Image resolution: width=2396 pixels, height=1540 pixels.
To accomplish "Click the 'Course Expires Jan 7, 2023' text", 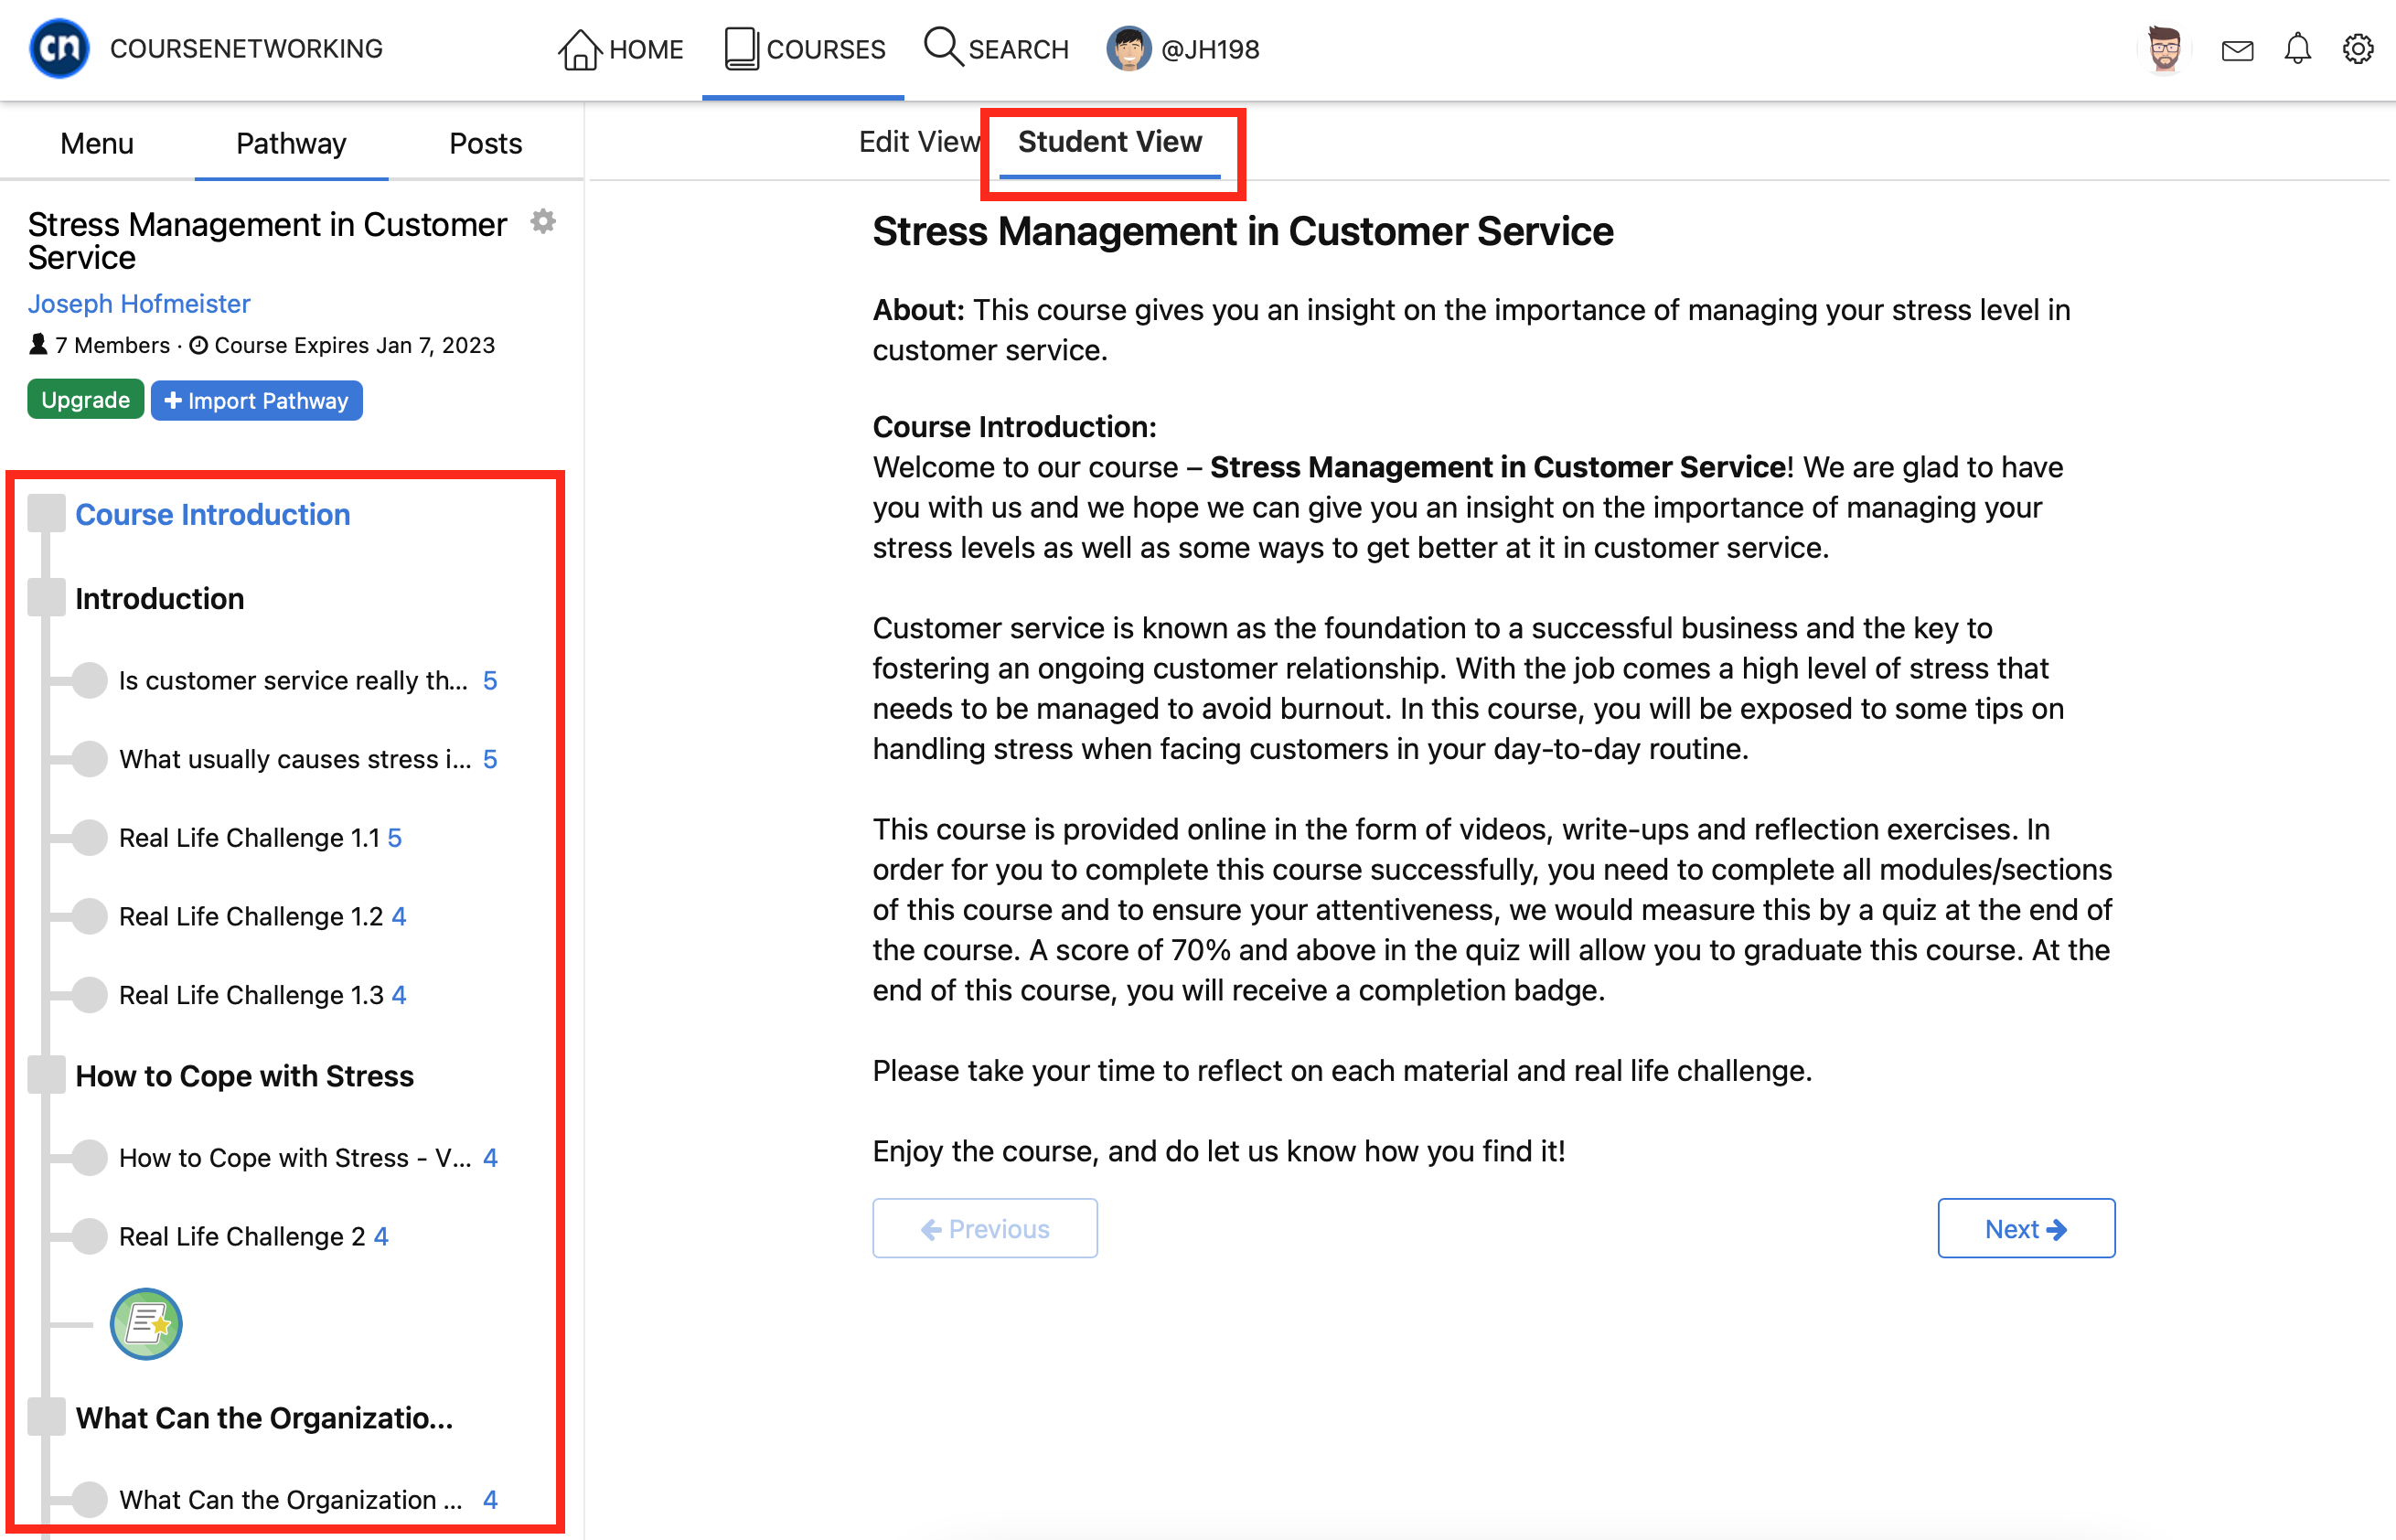I will tap(355, 345).
